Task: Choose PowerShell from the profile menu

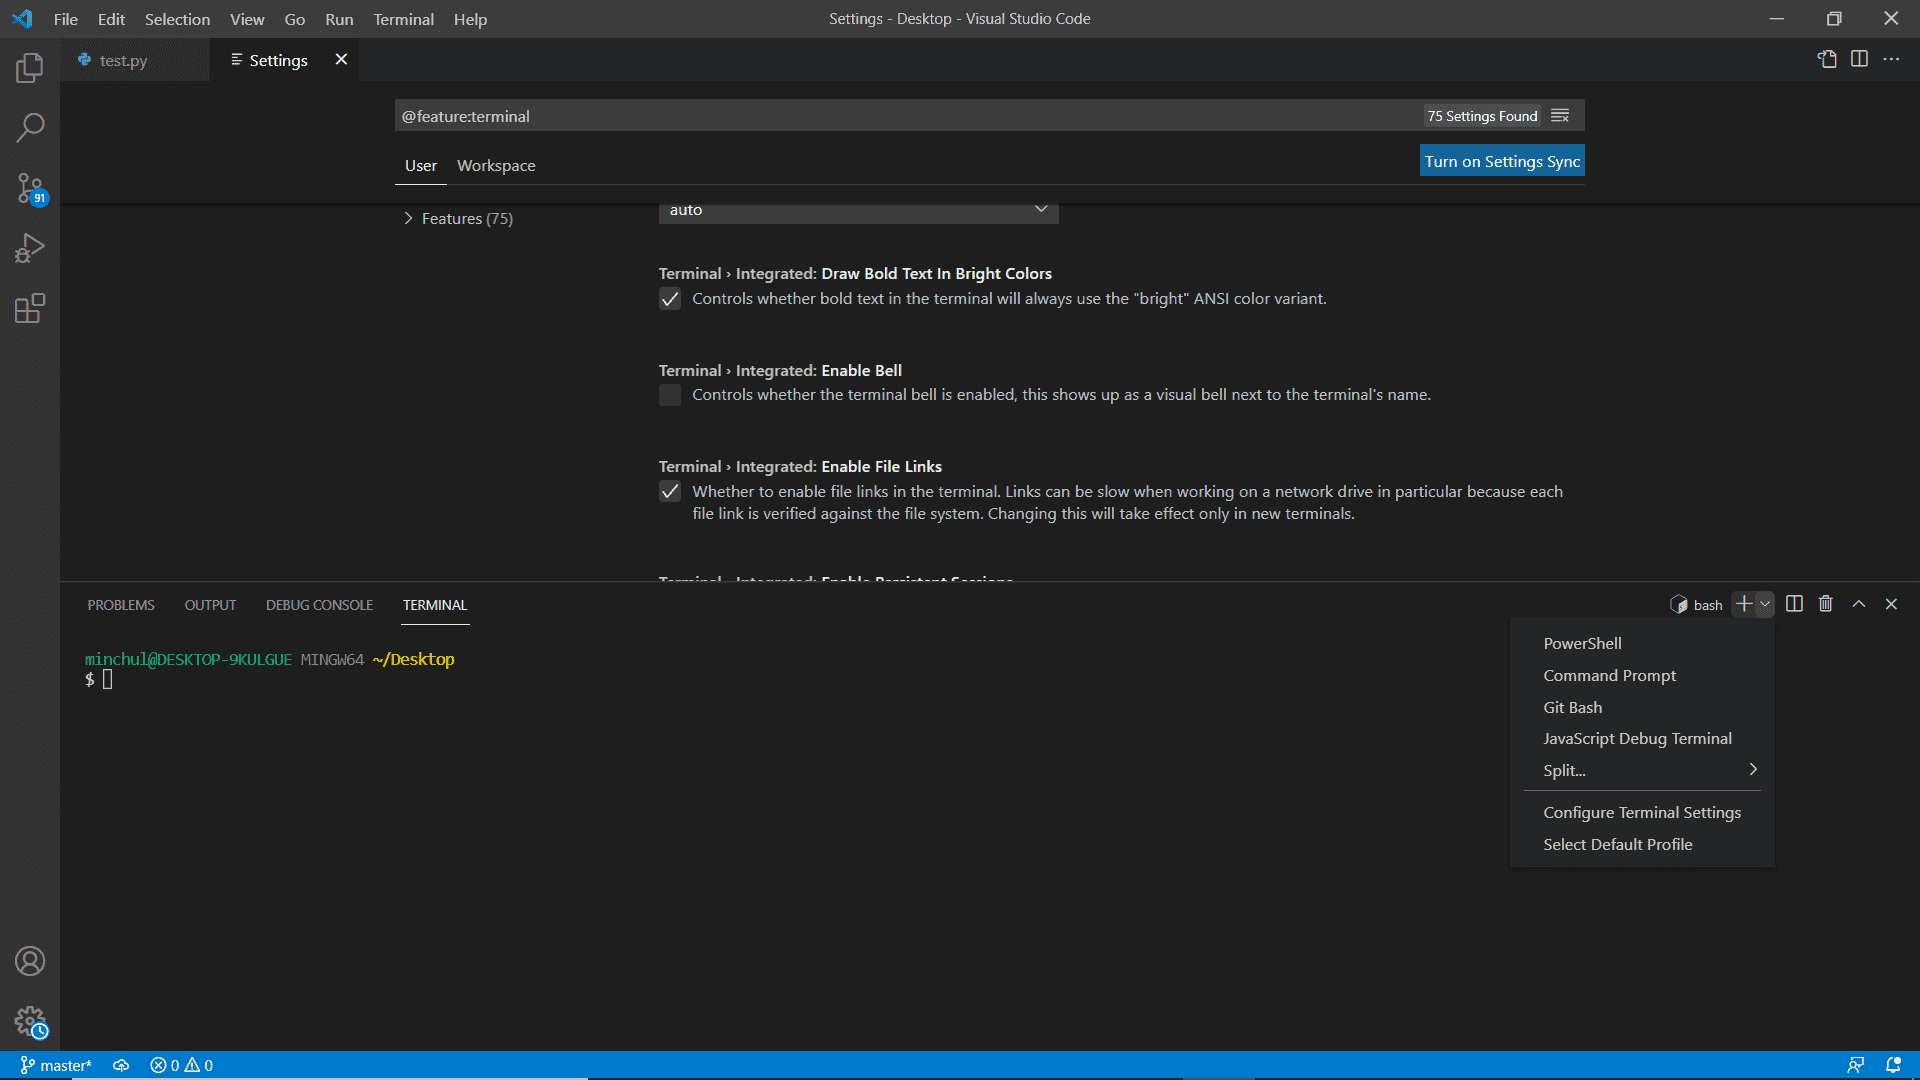Action: pyautogui.click(x=1642, y=643)
